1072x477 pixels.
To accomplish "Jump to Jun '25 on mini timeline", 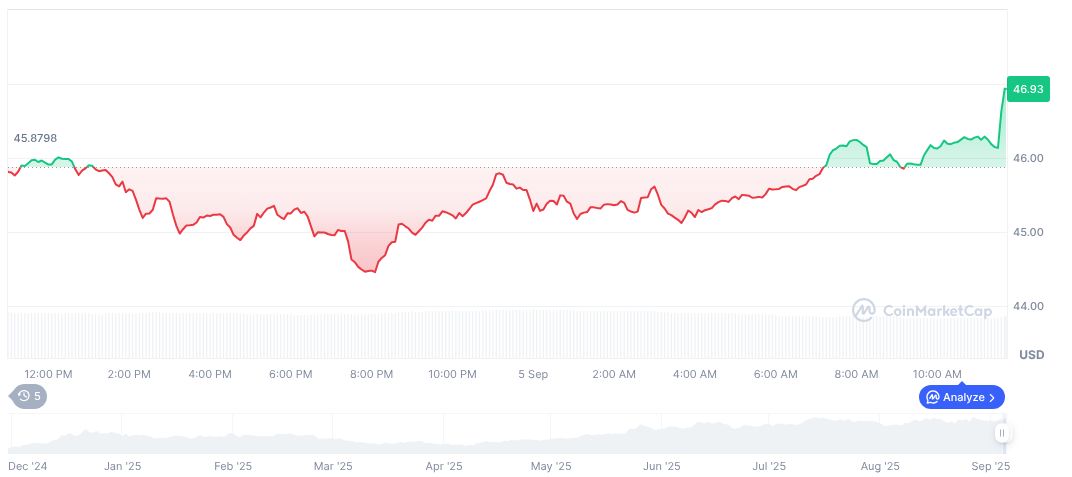I will (x=661, y=466).
